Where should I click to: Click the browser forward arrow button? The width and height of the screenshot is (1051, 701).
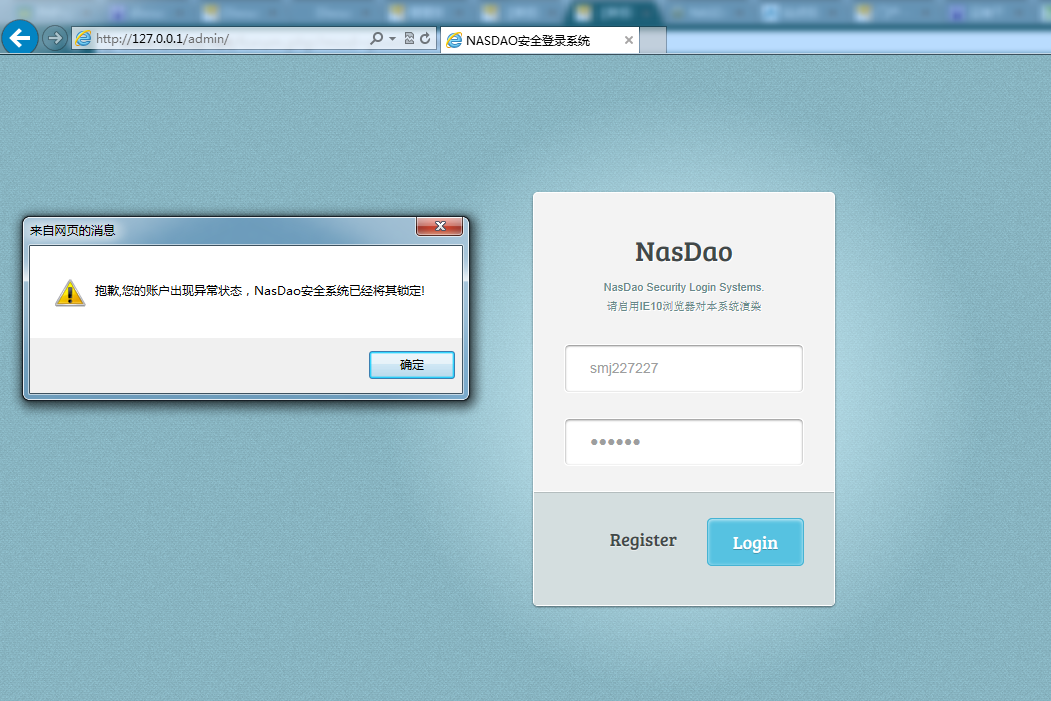[x=55, y=38]
